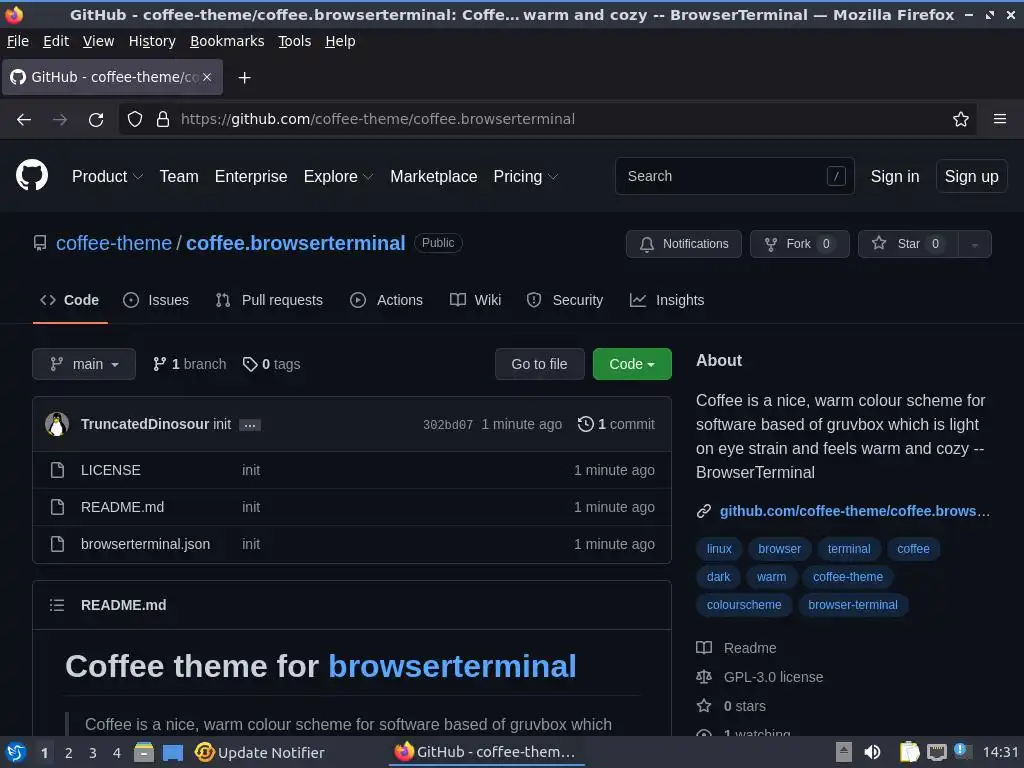Bookmark page with the star icon

pos(961,119)
